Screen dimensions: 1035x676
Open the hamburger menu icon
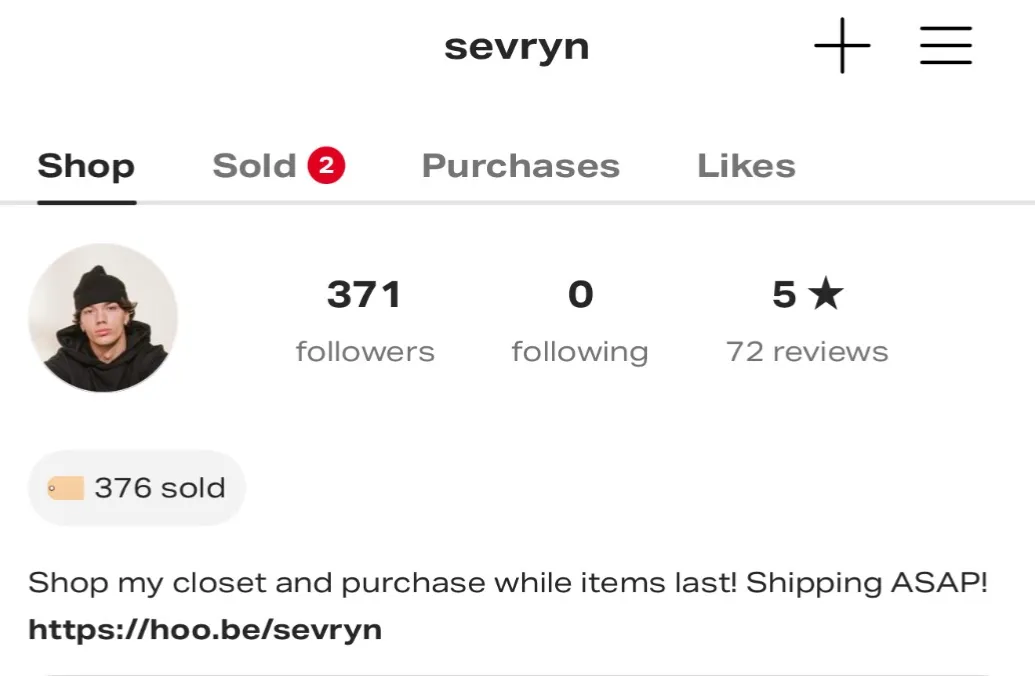(946, 46)
